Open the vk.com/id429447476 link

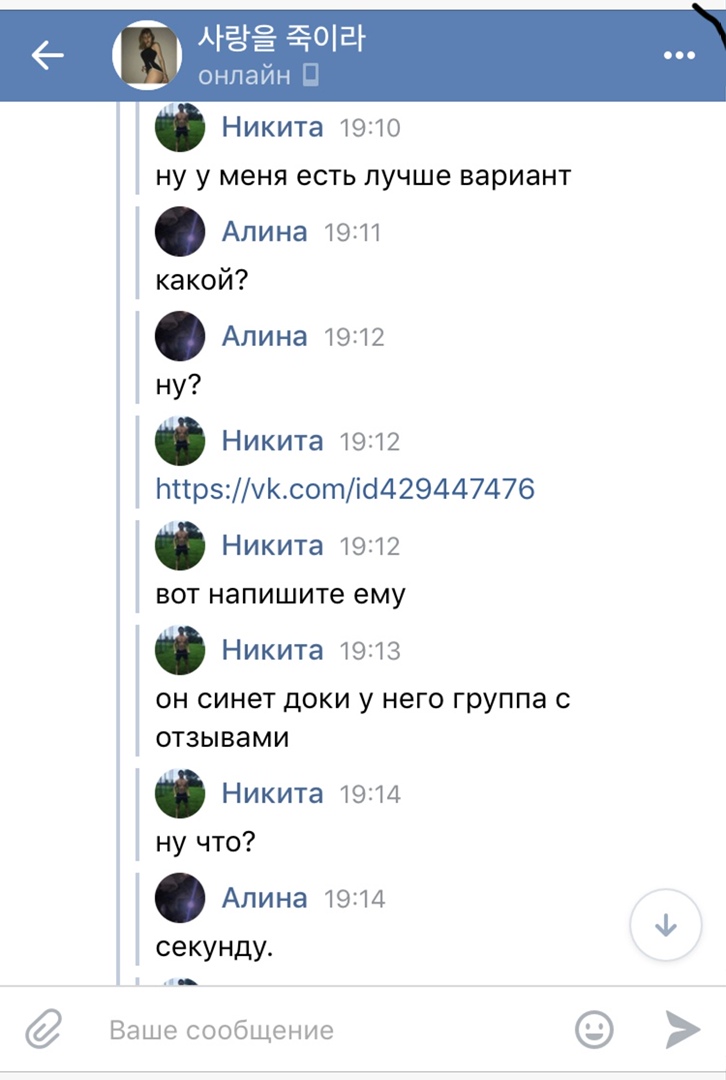(x=345, y=489)
